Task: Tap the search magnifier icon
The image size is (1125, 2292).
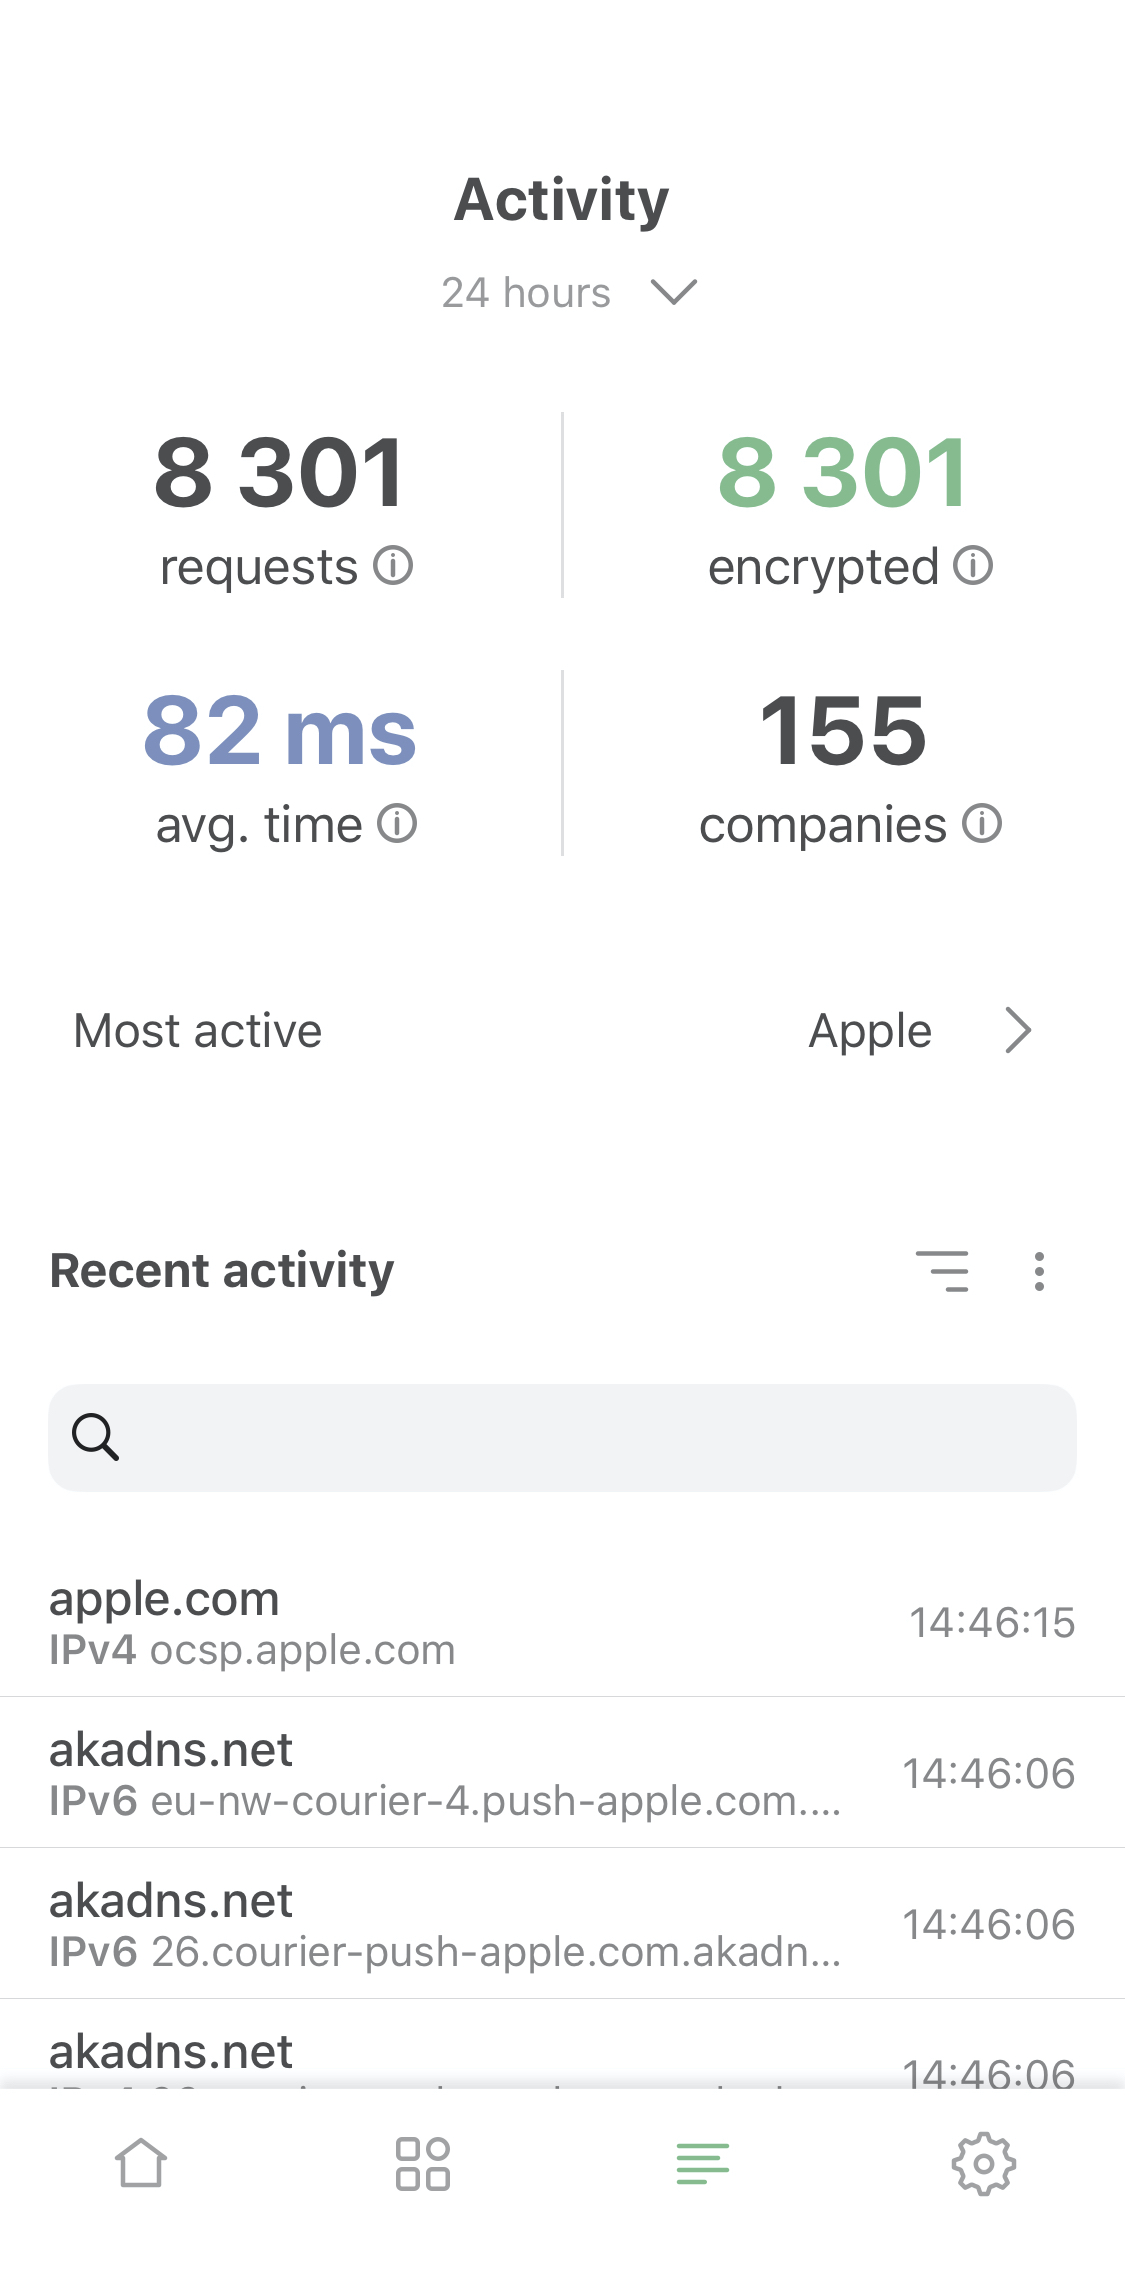Action: coord(96,1438)
